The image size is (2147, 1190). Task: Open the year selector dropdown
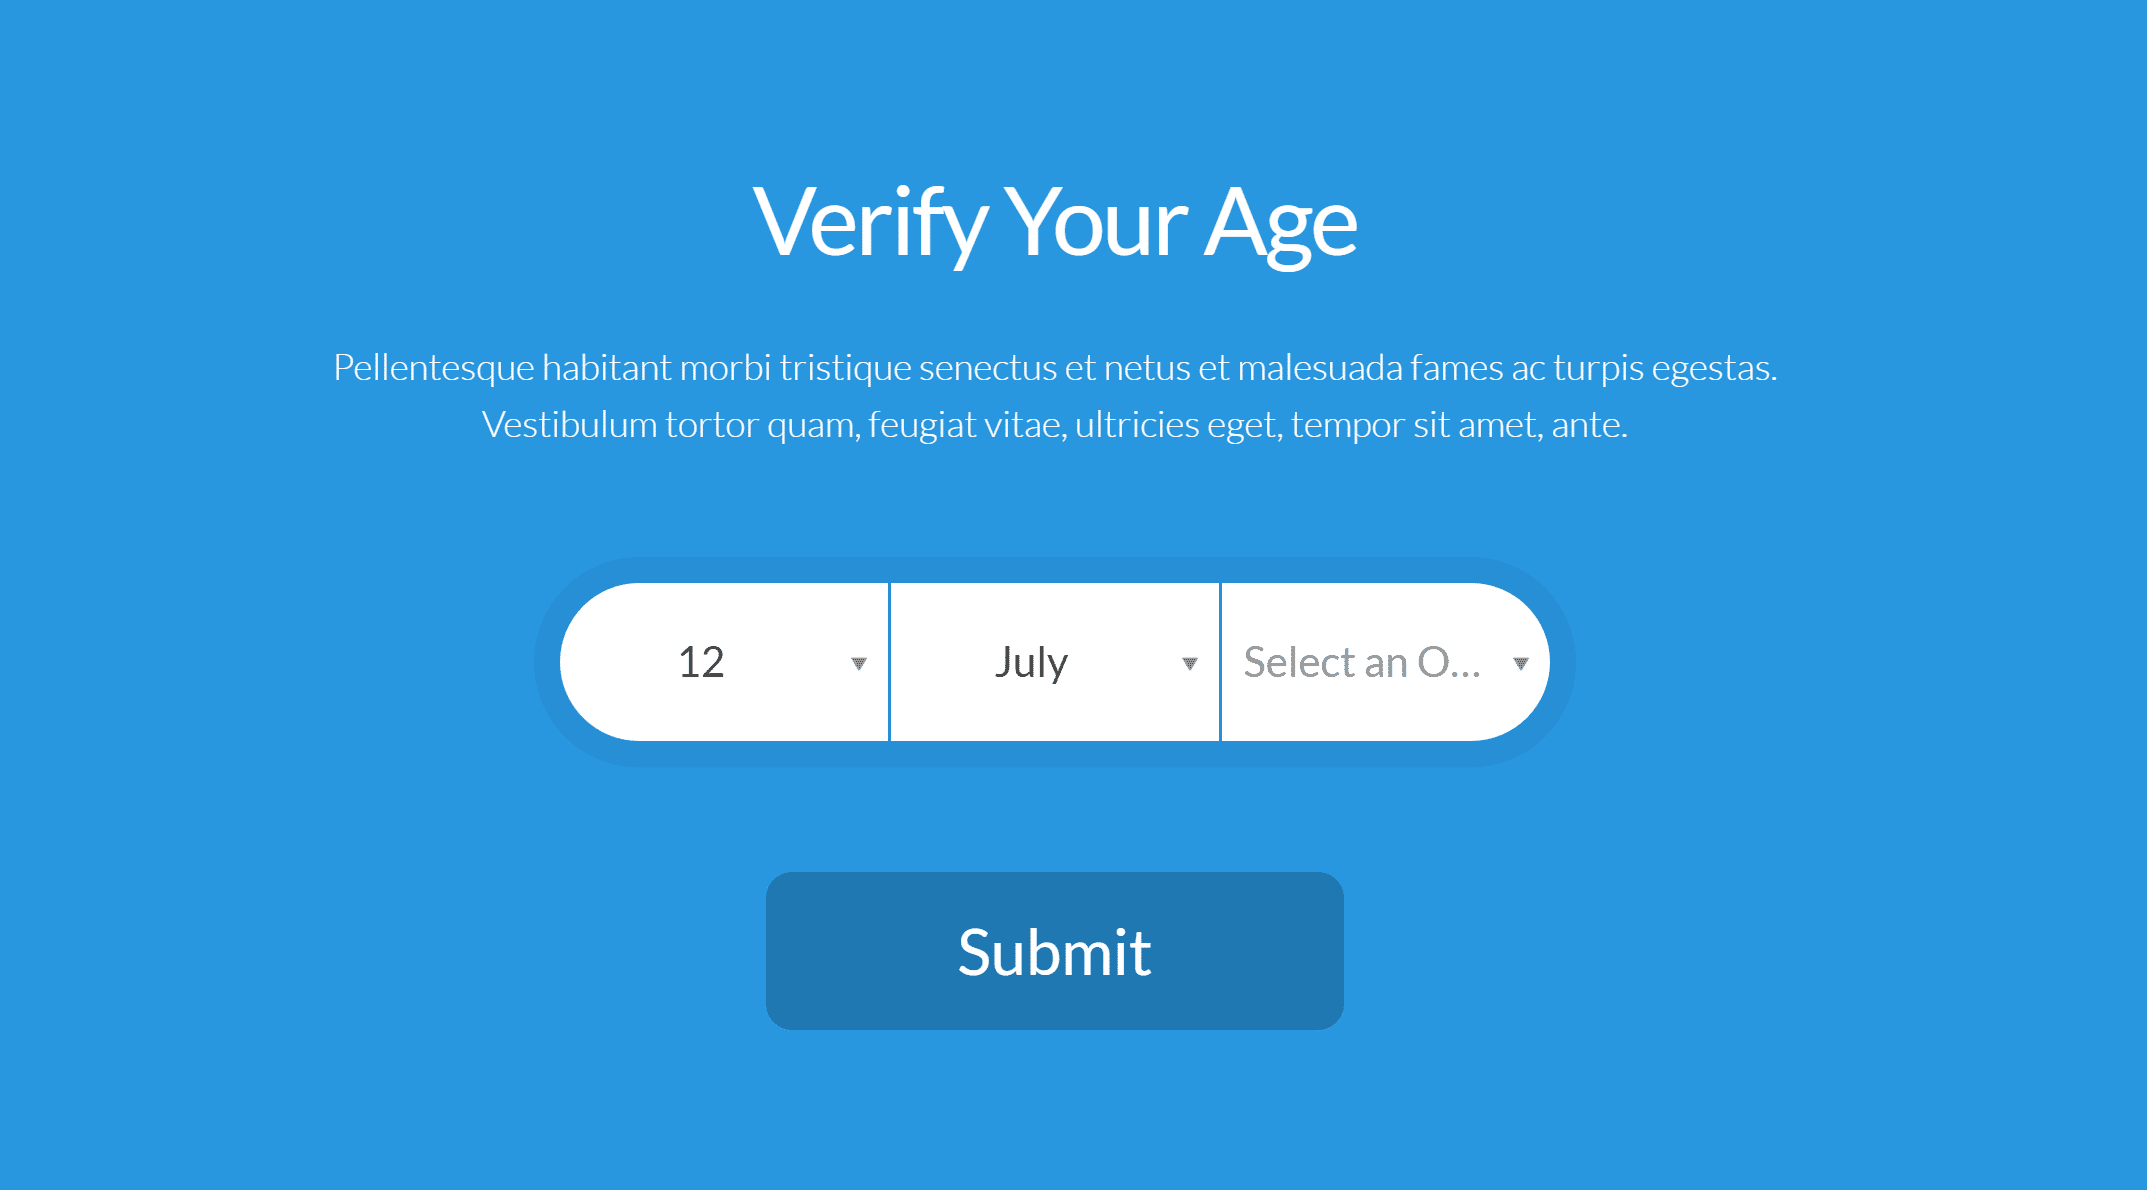coord(1383,659)
